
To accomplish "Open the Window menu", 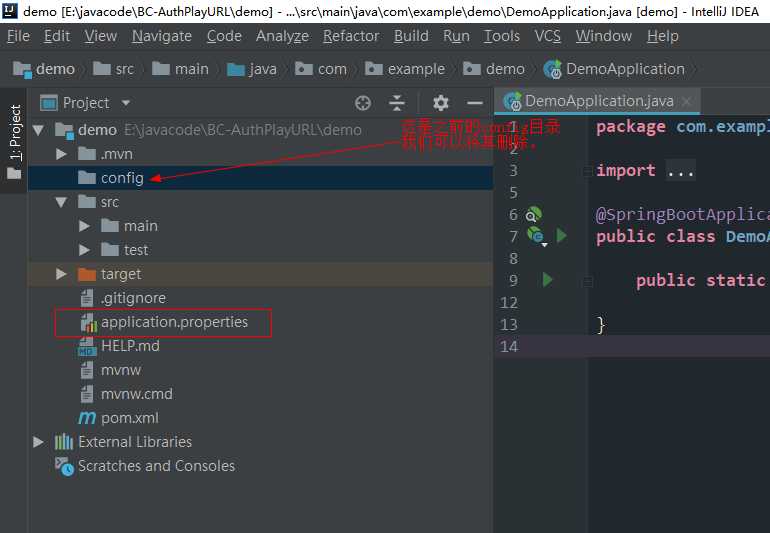I will tap(604, 36).
